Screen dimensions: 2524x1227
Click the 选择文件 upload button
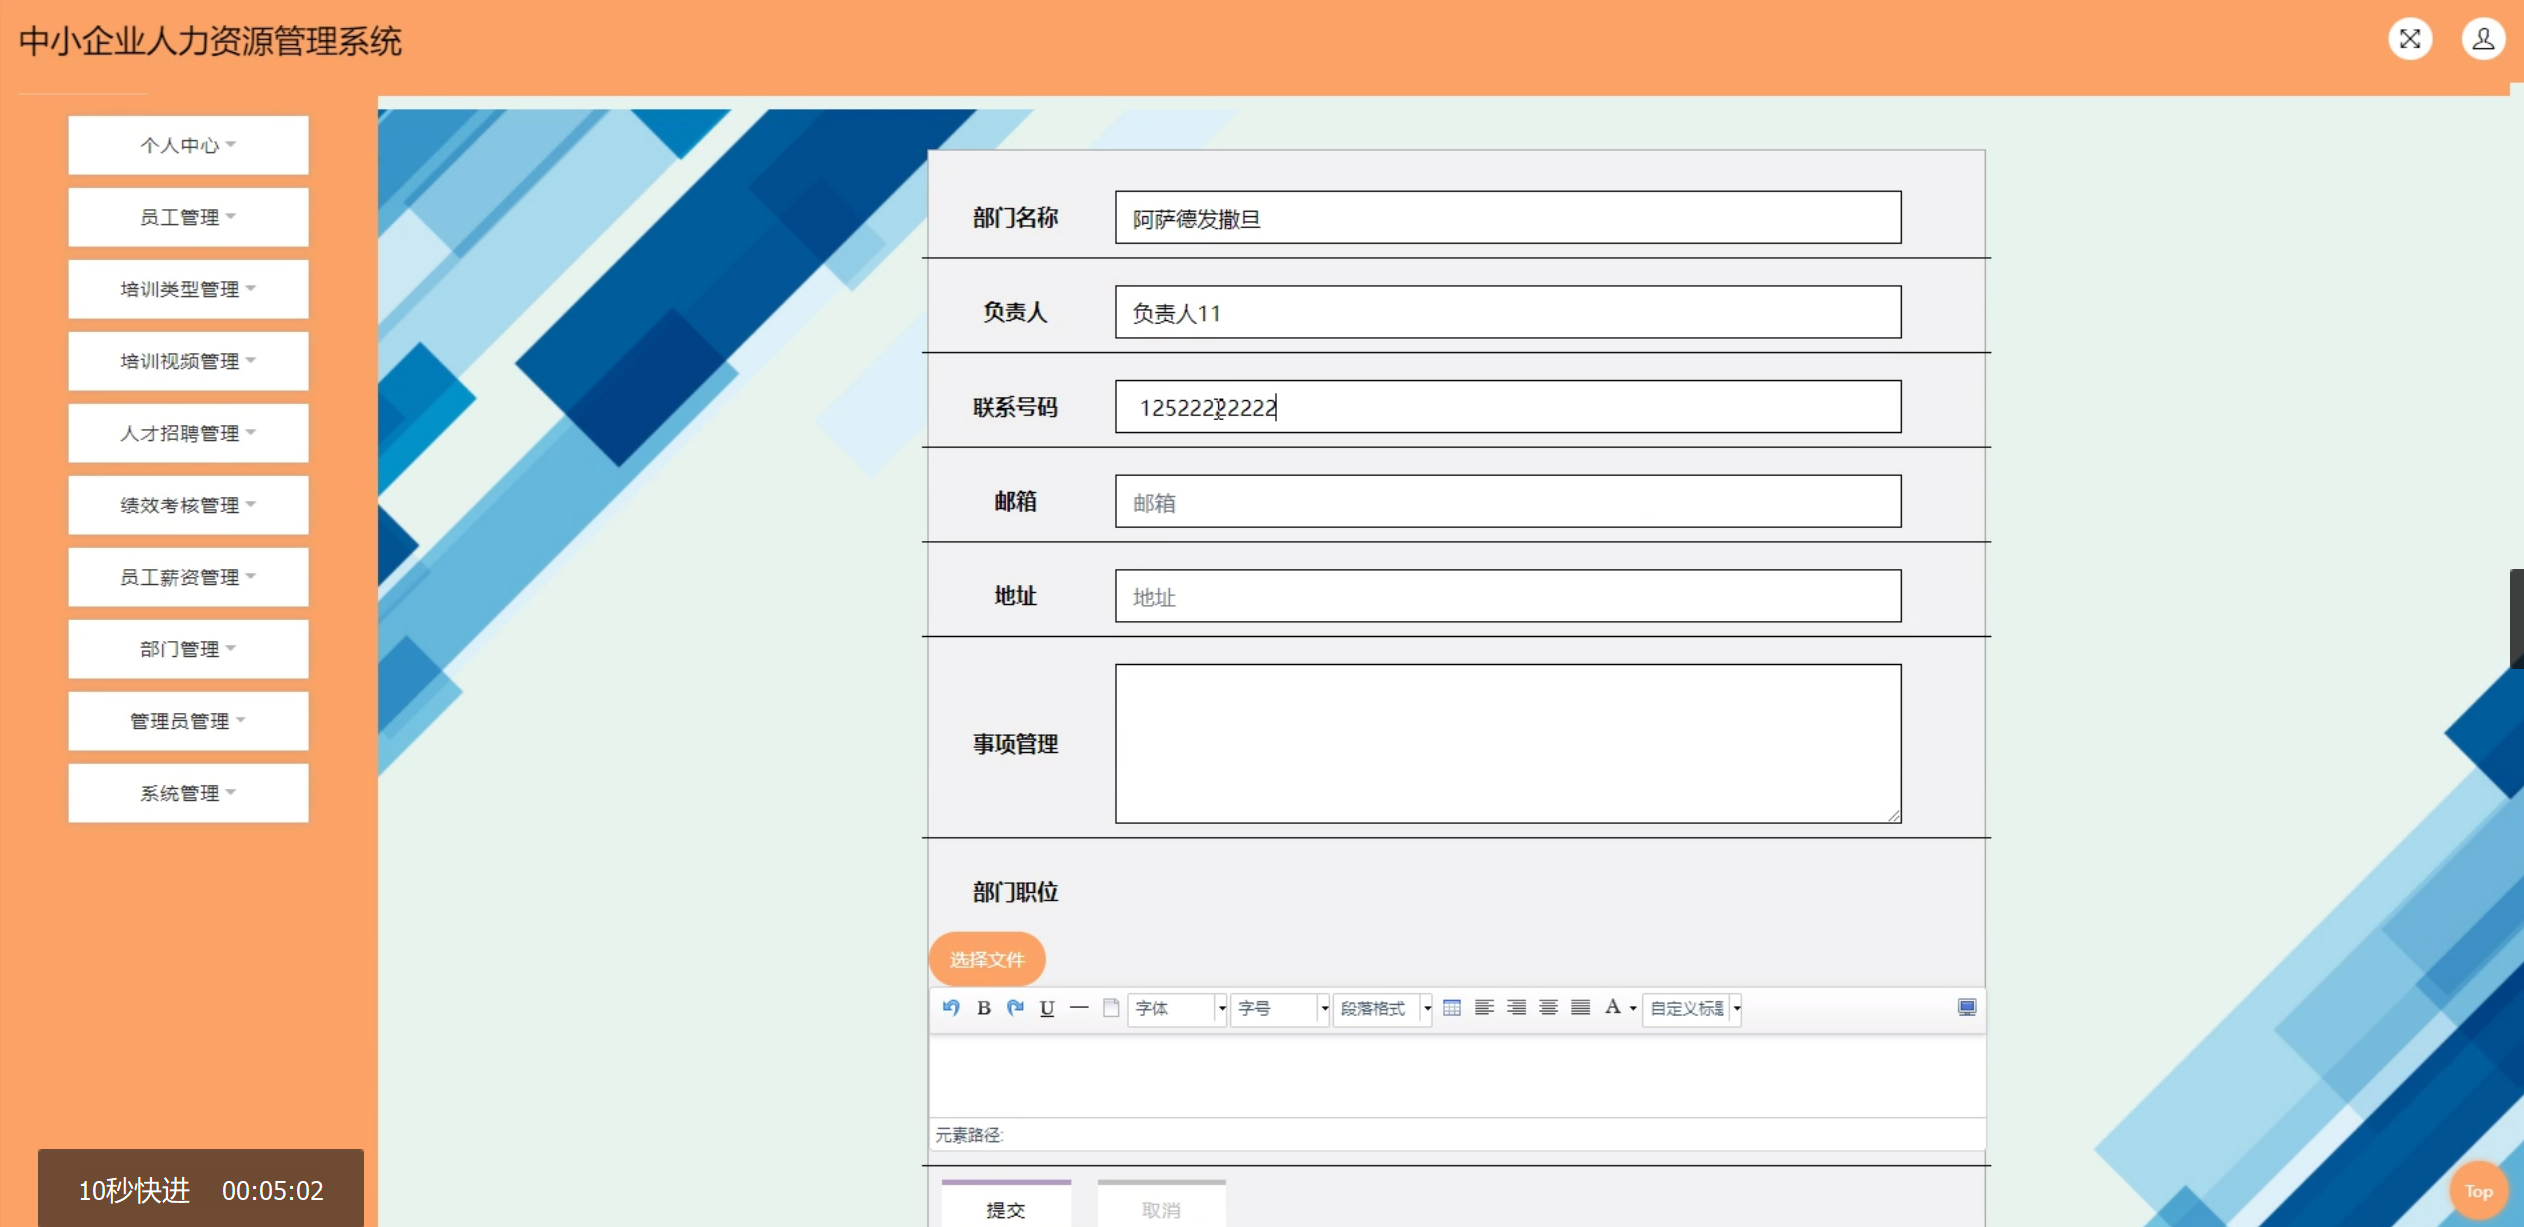[x=987, y=959]
